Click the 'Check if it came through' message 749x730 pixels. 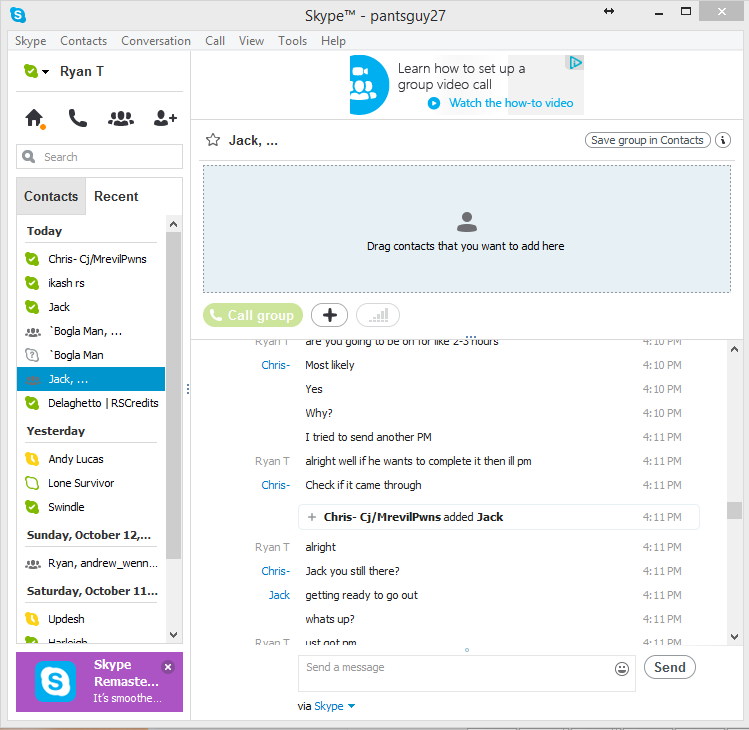(363, 485)
